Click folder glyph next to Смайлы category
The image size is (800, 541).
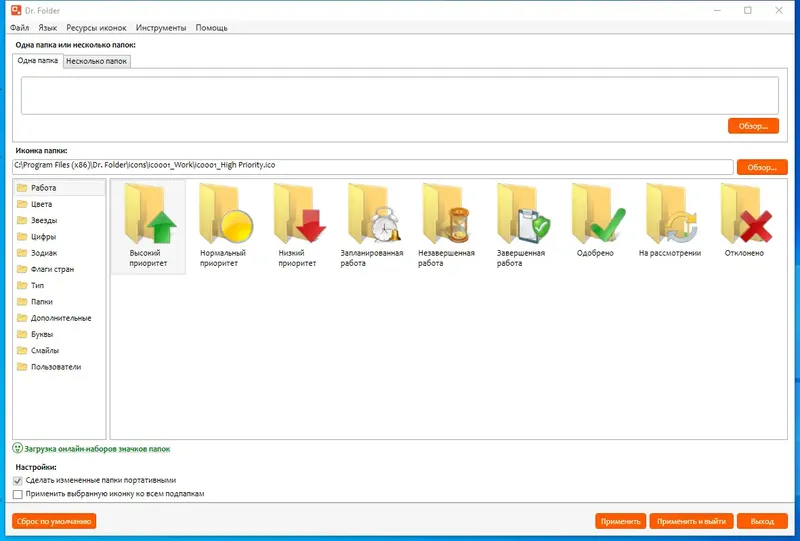point(21,351)
